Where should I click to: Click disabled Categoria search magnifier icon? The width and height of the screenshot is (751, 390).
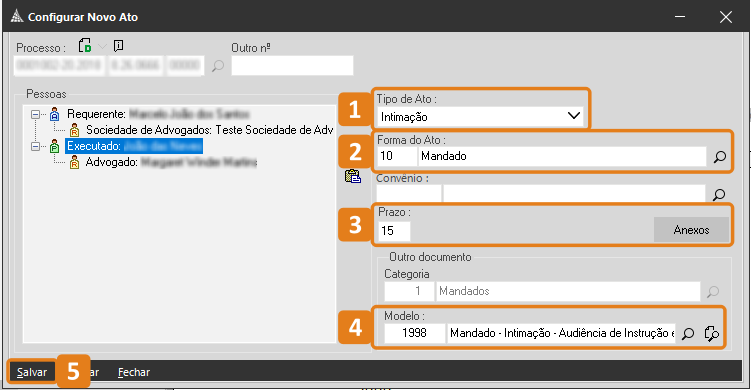coord(713,291)
